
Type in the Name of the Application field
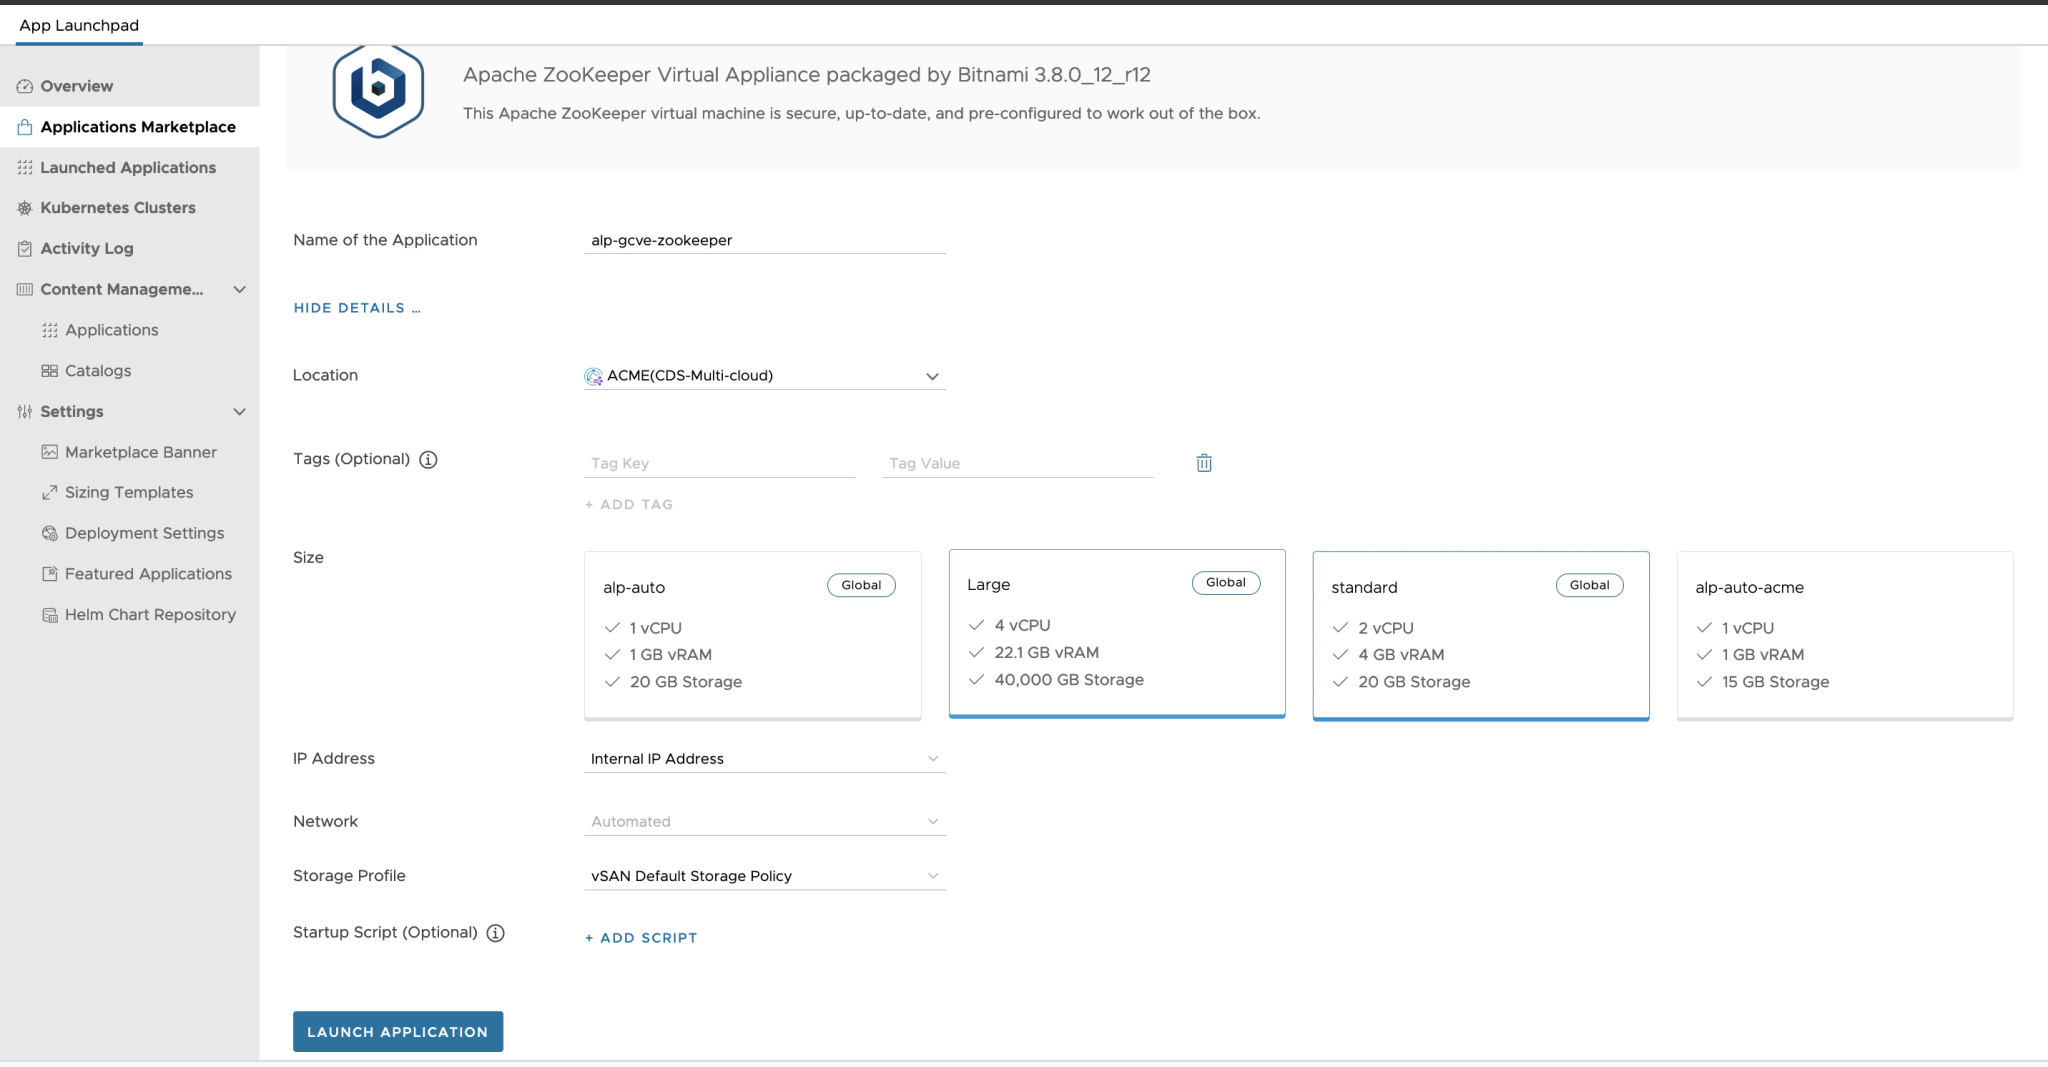(764, 240)
